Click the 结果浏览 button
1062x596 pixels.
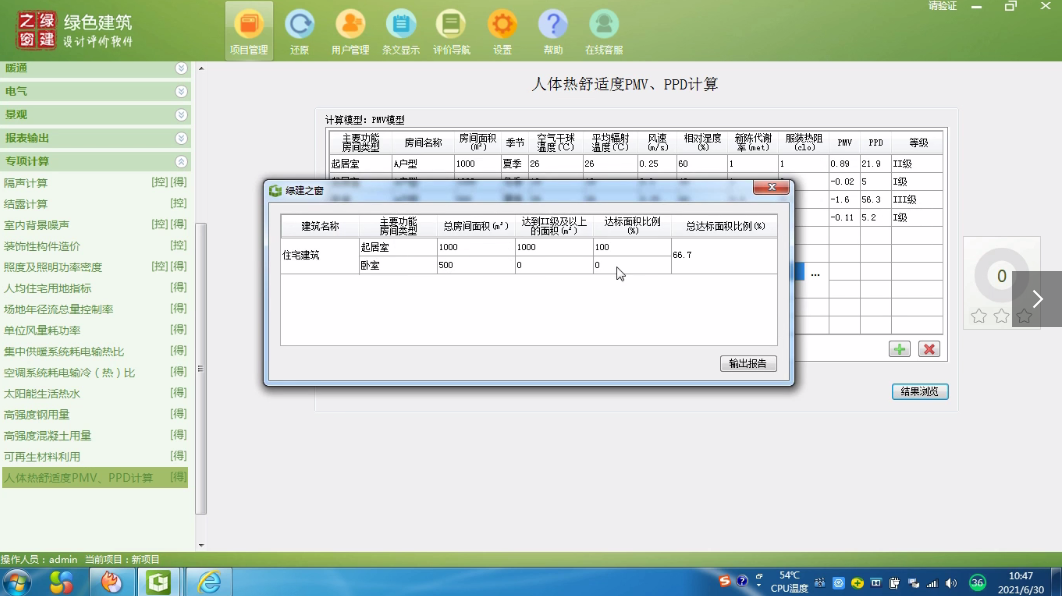(920, 391)
